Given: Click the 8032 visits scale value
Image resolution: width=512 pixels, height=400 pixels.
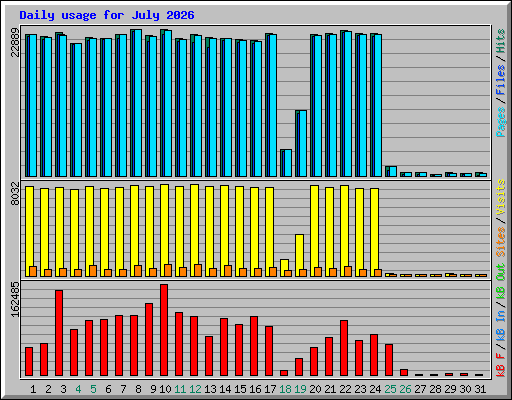Looking at the screenshot, I should [x=15, y=193].
